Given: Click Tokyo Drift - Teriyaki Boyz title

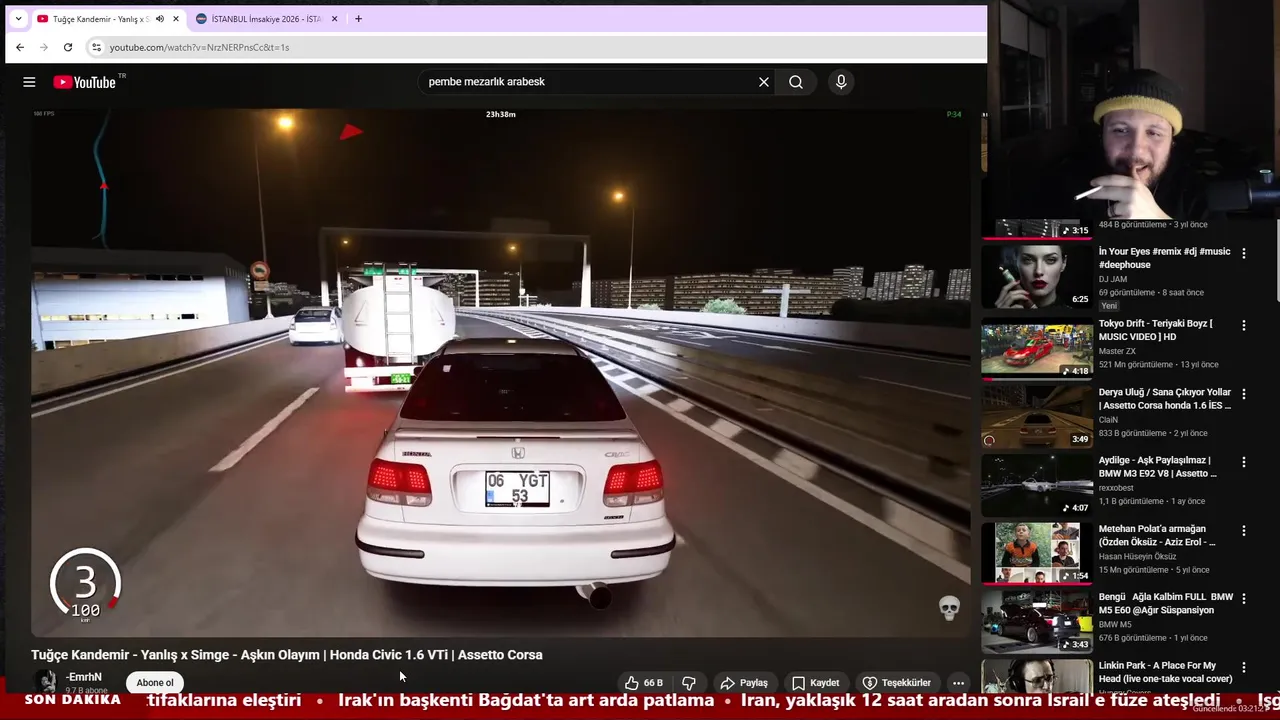Looking at the screenshot, I should click(1156, 330).
